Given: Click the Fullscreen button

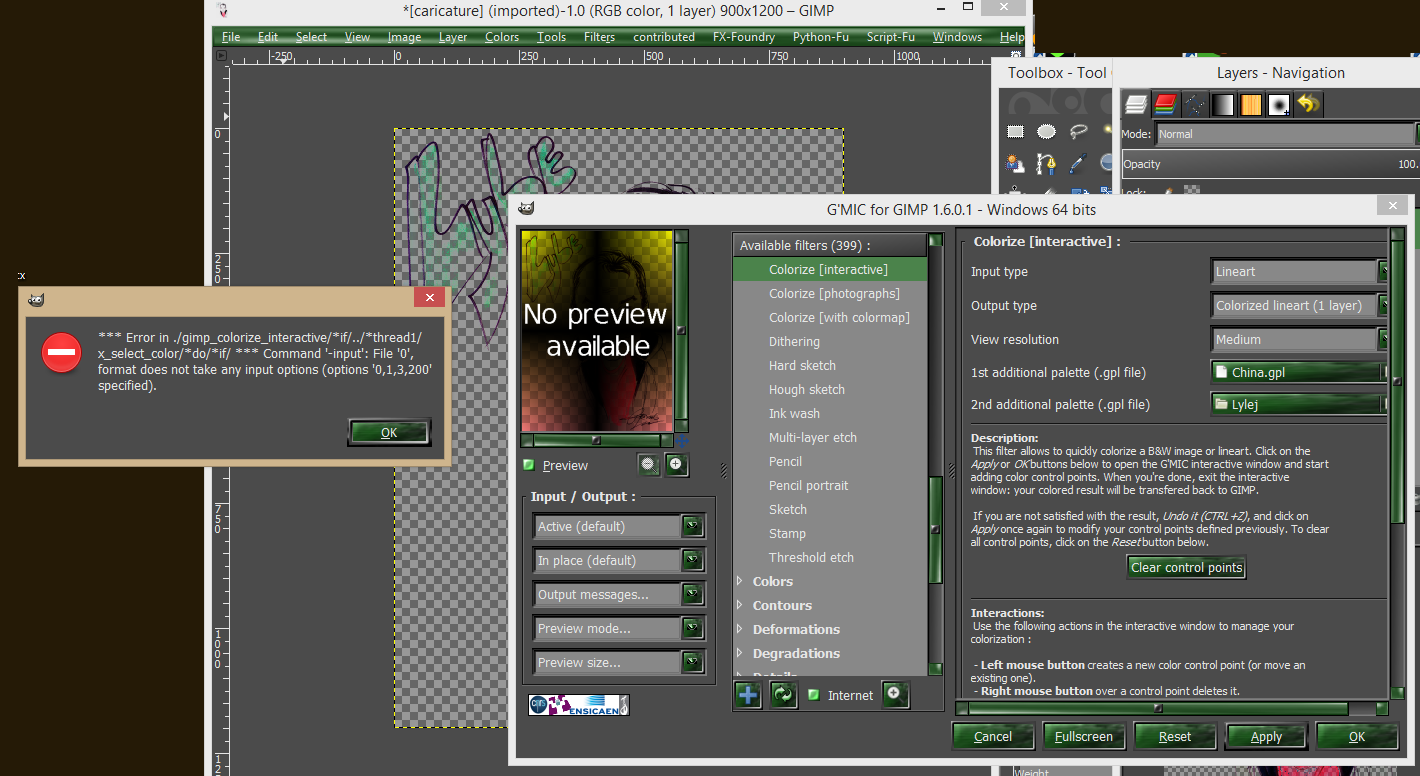Looking at the screenshot, I should [1084, 736].
